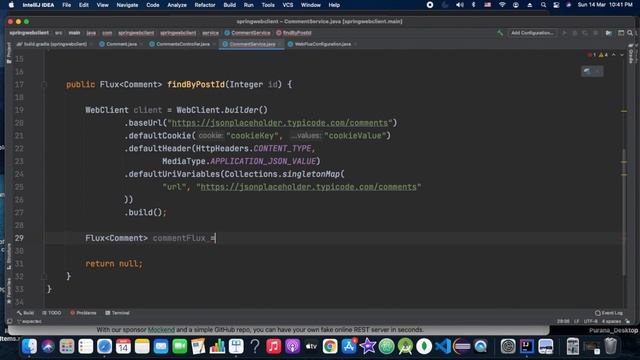Image resolution: width=640 pixels, height=360 pixels.
Task: Open the Gradle tool window on the right stripe
Action: 631,54
